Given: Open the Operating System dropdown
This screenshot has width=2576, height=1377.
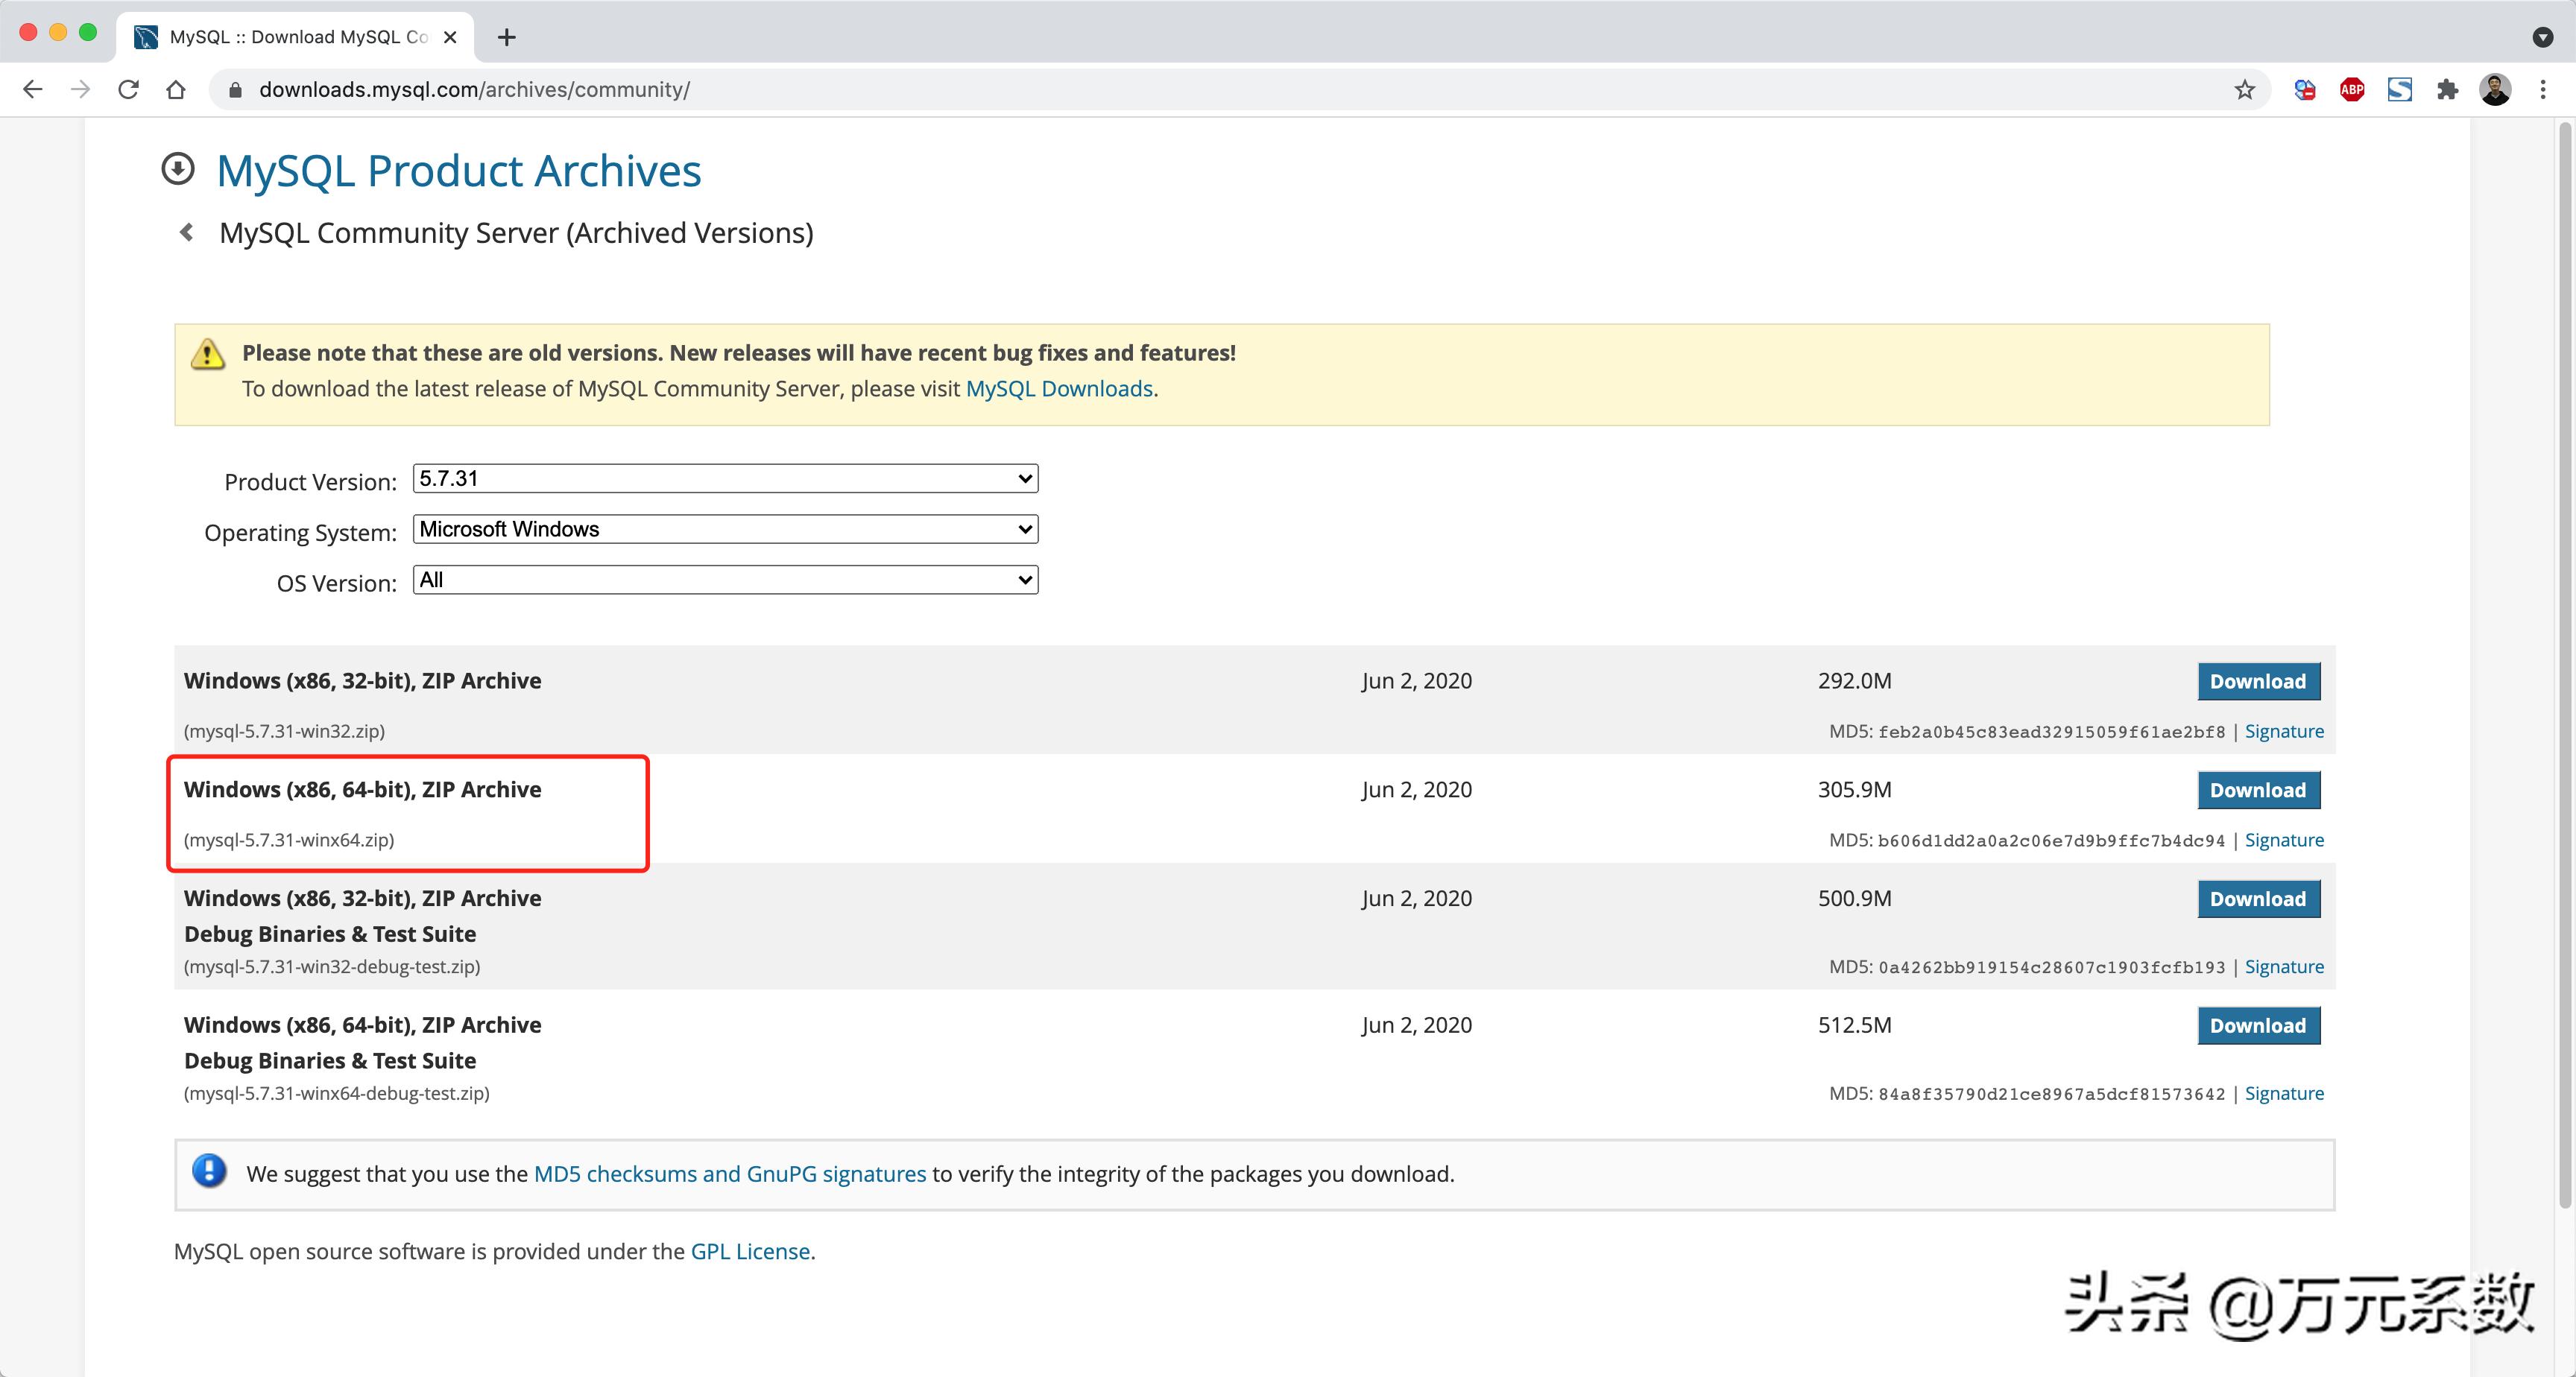Looking at the screenshot, I should pos(725,529).
